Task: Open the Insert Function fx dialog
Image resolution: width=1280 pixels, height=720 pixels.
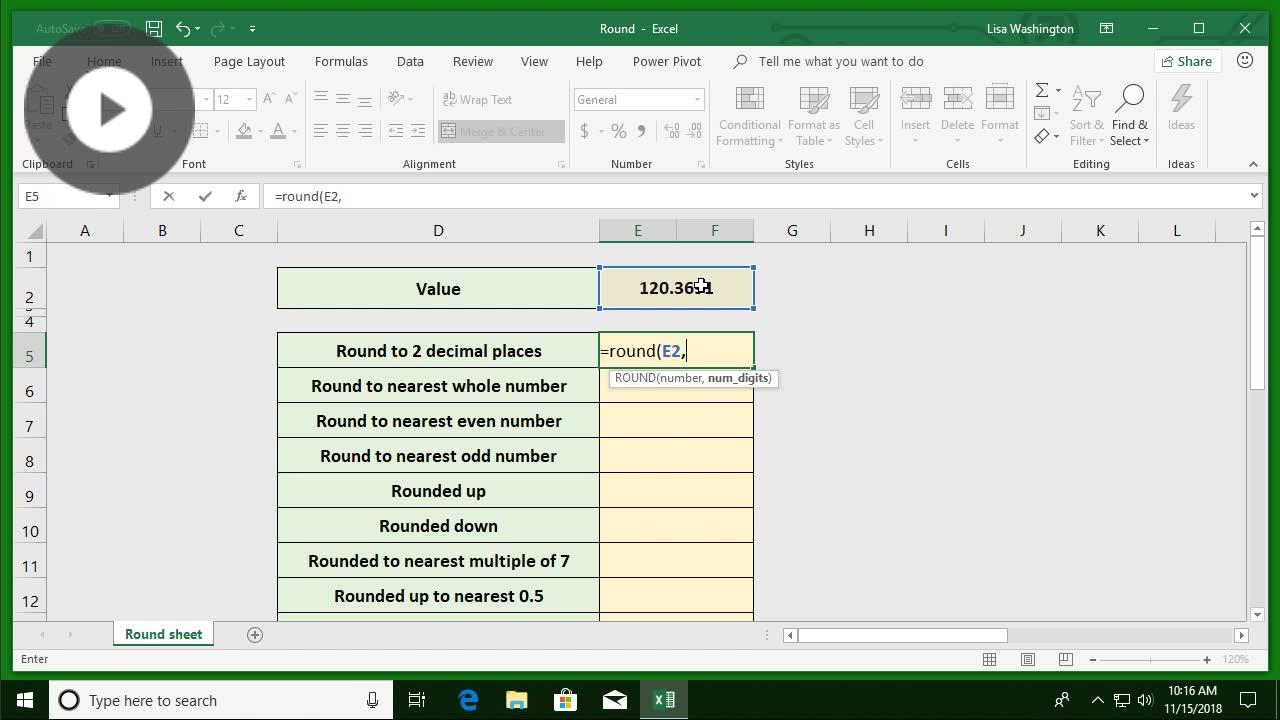Action: click(x=241, y=196)
